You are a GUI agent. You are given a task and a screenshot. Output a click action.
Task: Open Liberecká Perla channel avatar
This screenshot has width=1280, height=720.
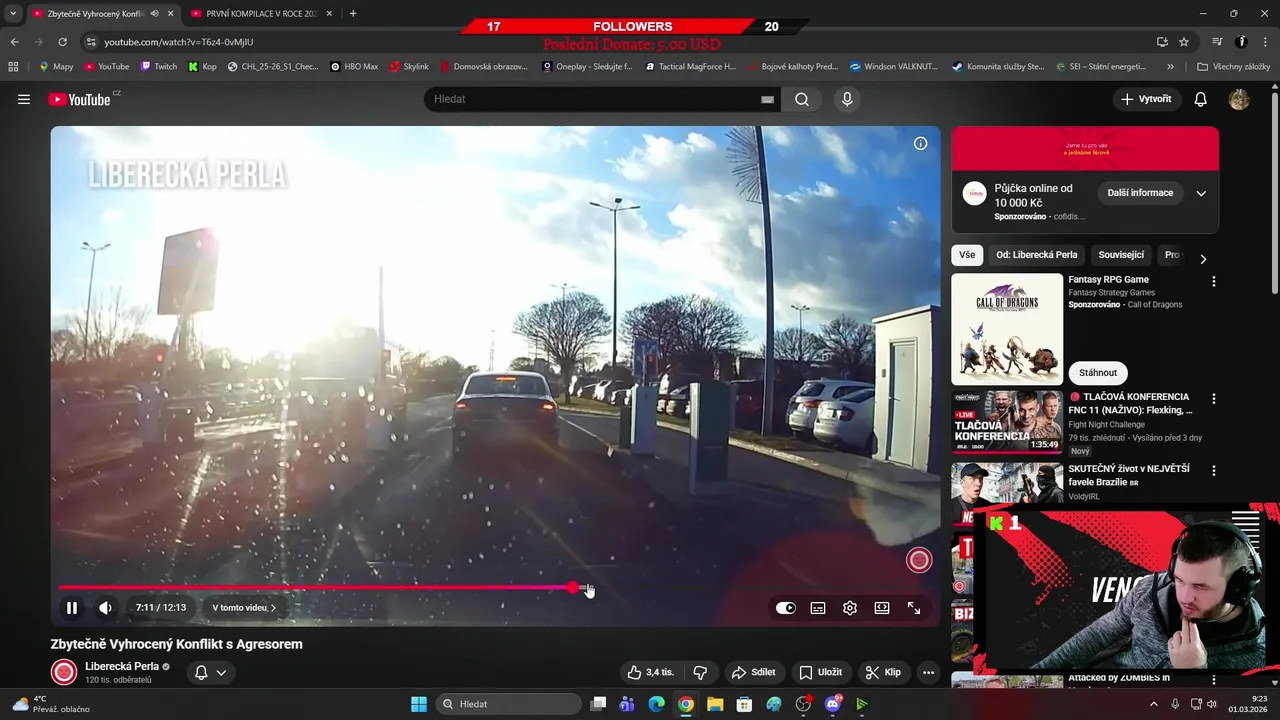click(64, 672)
